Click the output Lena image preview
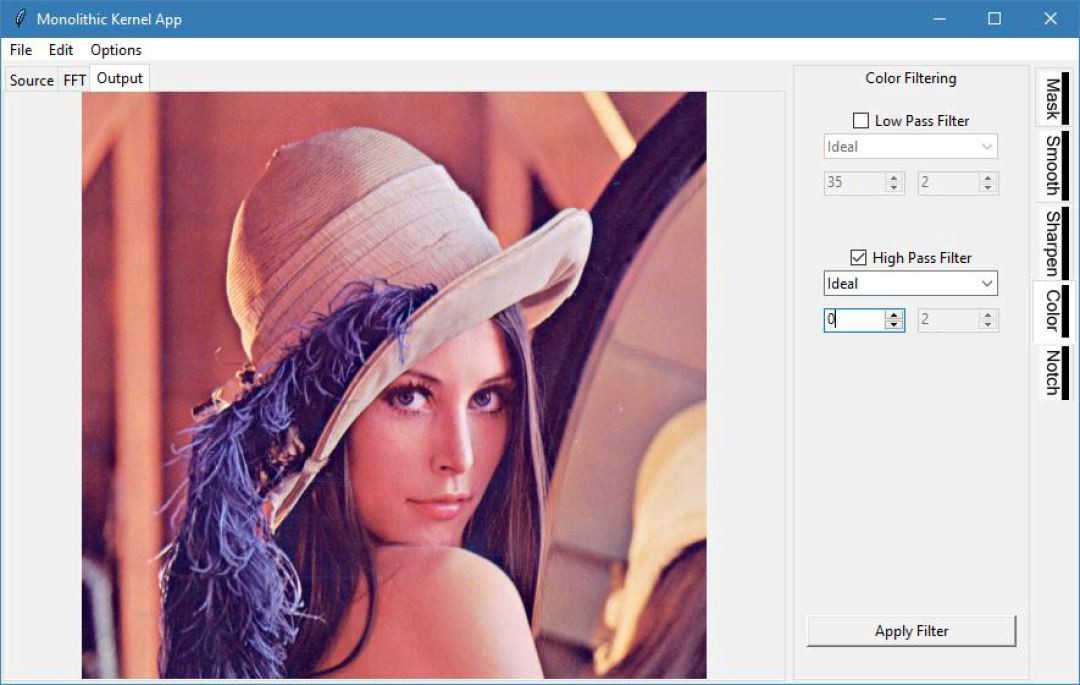The width and height of the screenshot is (1080, 685). coord(394,385)
